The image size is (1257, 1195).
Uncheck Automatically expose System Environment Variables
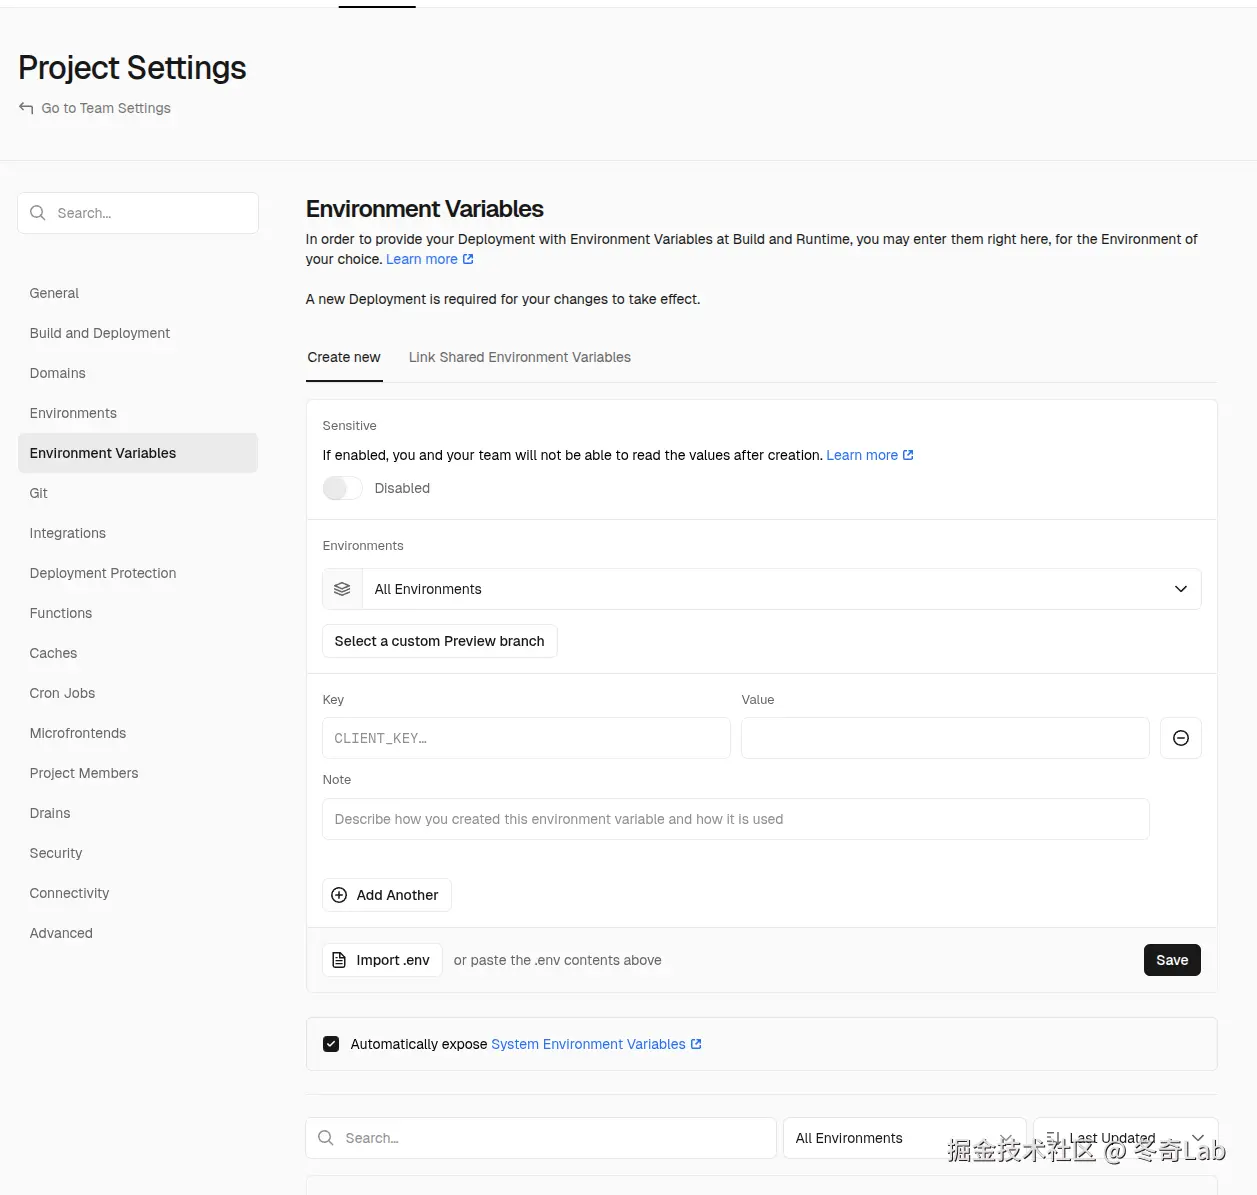(x=331, y=1044)
